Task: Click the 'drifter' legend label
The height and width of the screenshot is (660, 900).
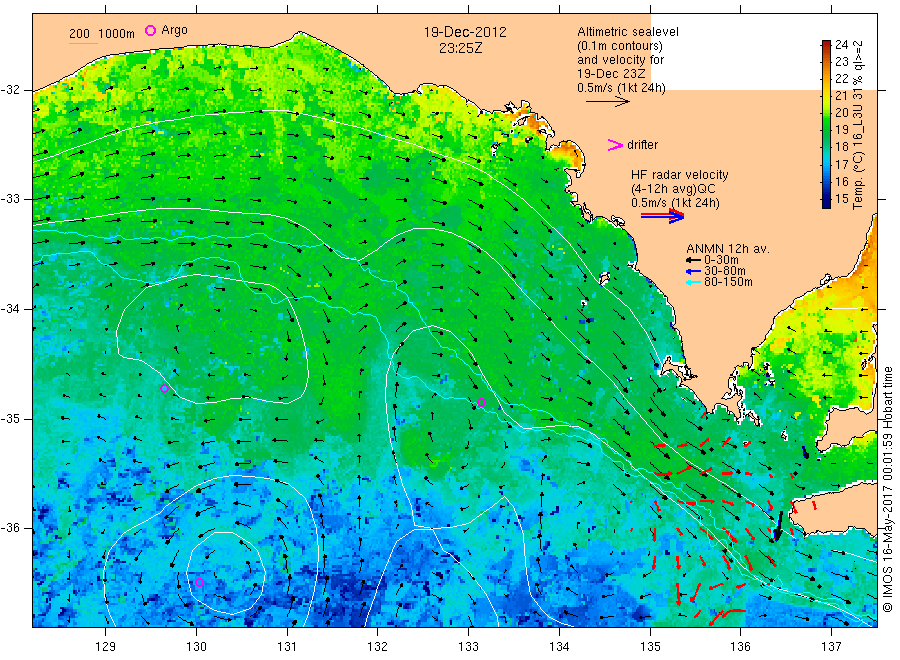Action: pos(642,145)
